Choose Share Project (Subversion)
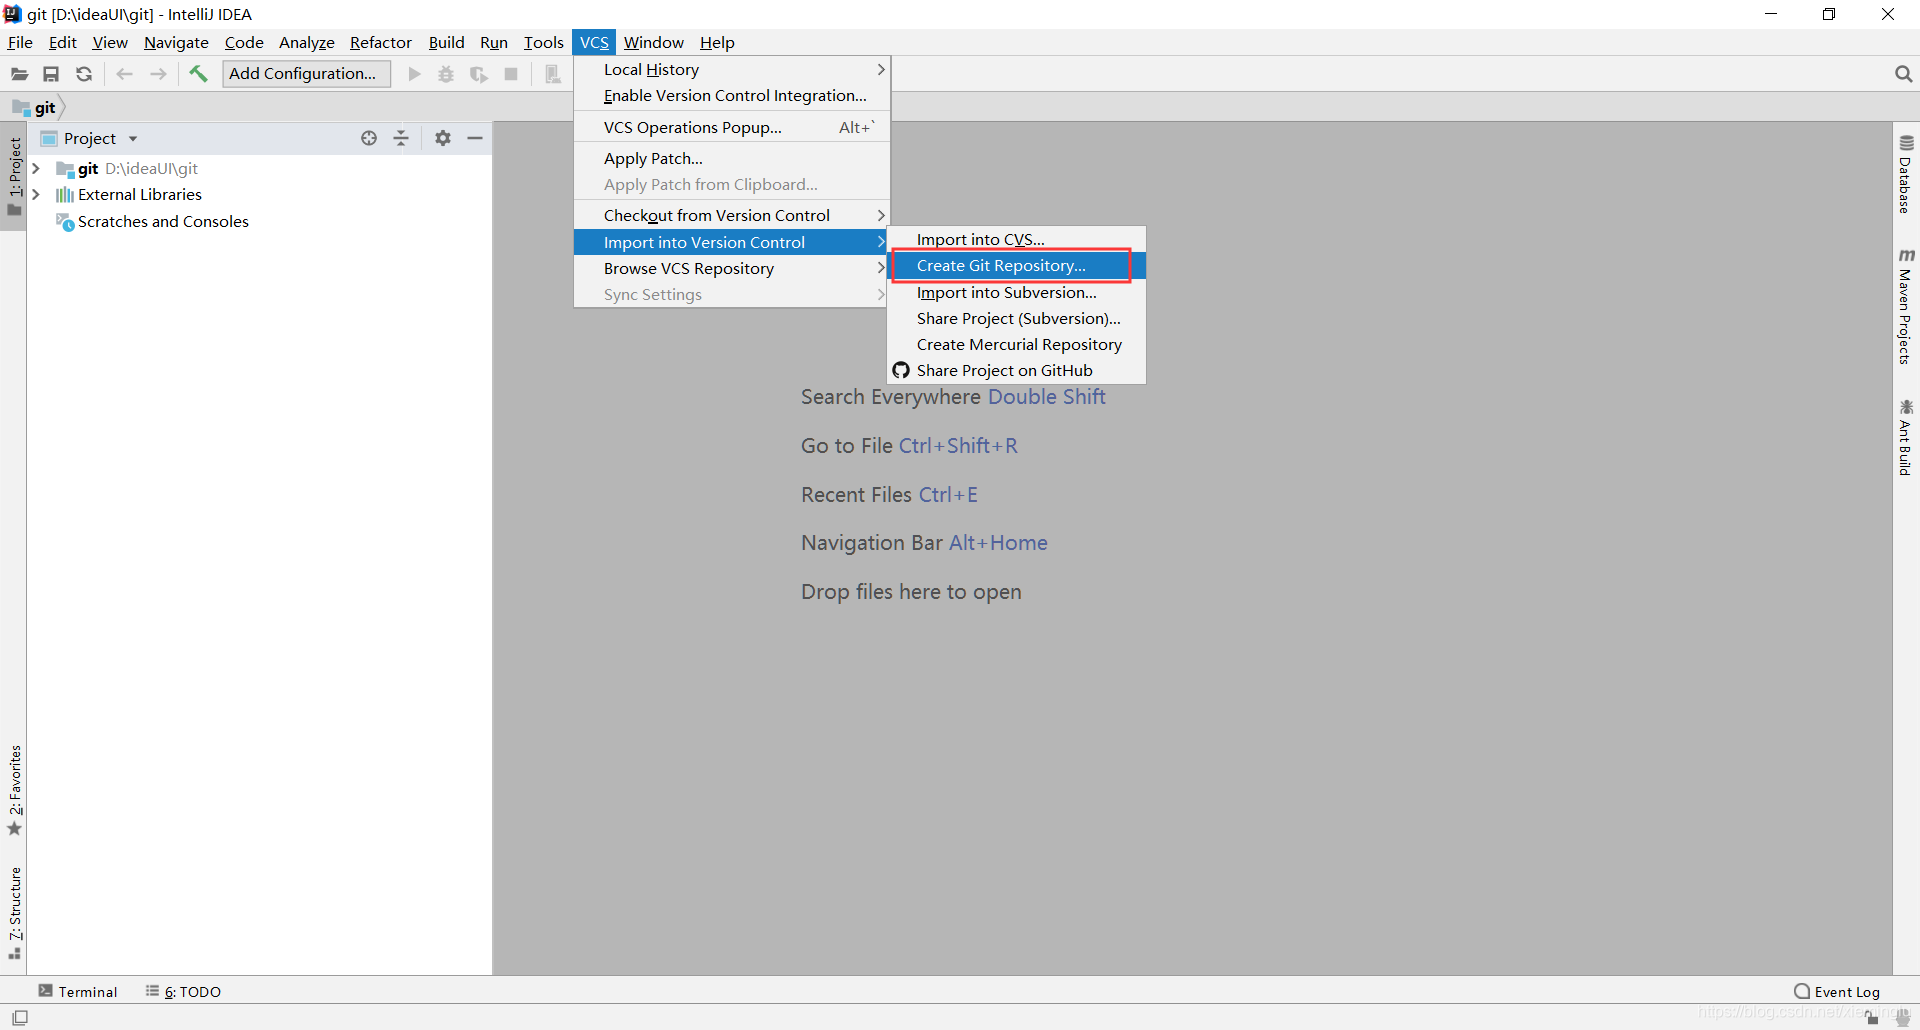This screenshot has height=1030, width=1920. pos(1016,318)
